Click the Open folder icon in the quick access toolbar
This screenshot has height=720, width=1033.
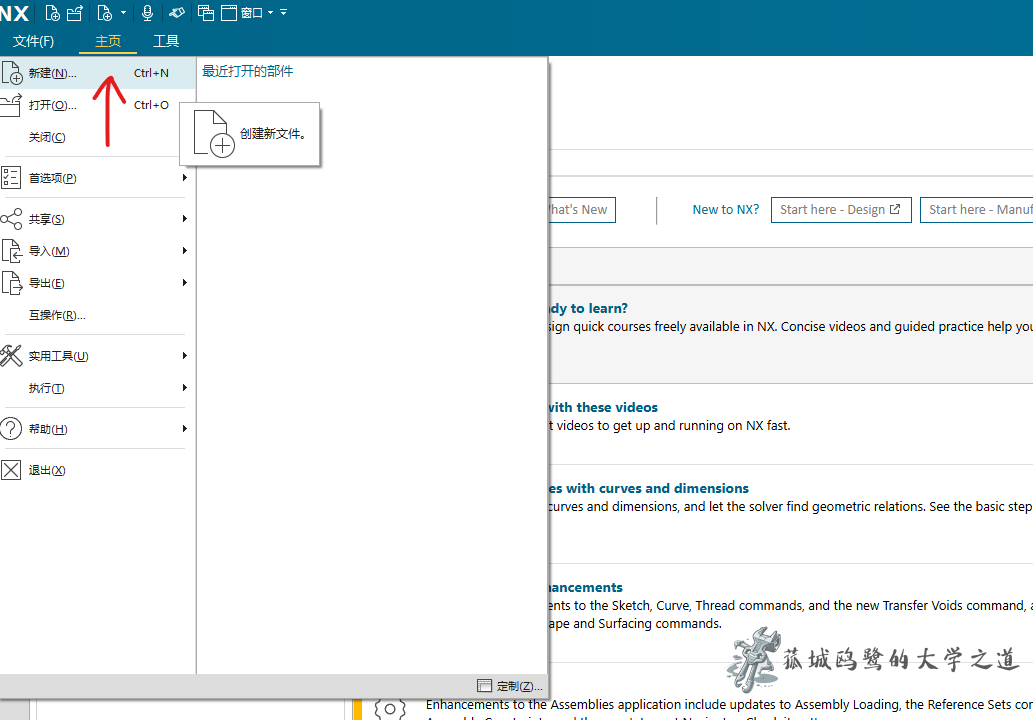tap(75, 13)
